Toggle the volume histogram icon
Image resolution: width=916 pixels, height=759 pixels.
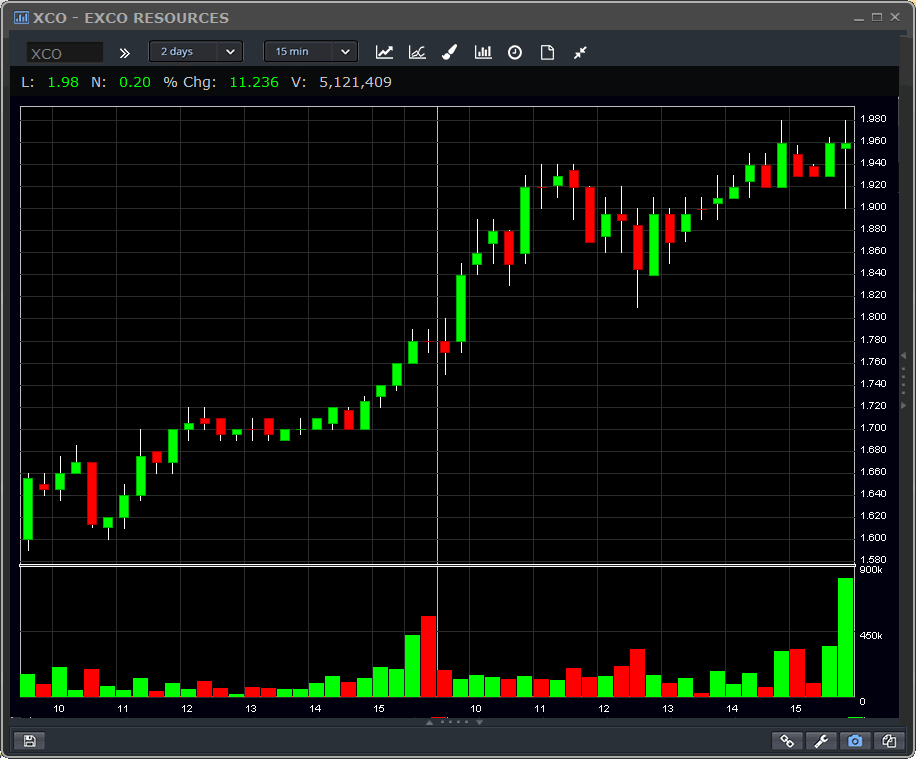click(x=482, y=51)
